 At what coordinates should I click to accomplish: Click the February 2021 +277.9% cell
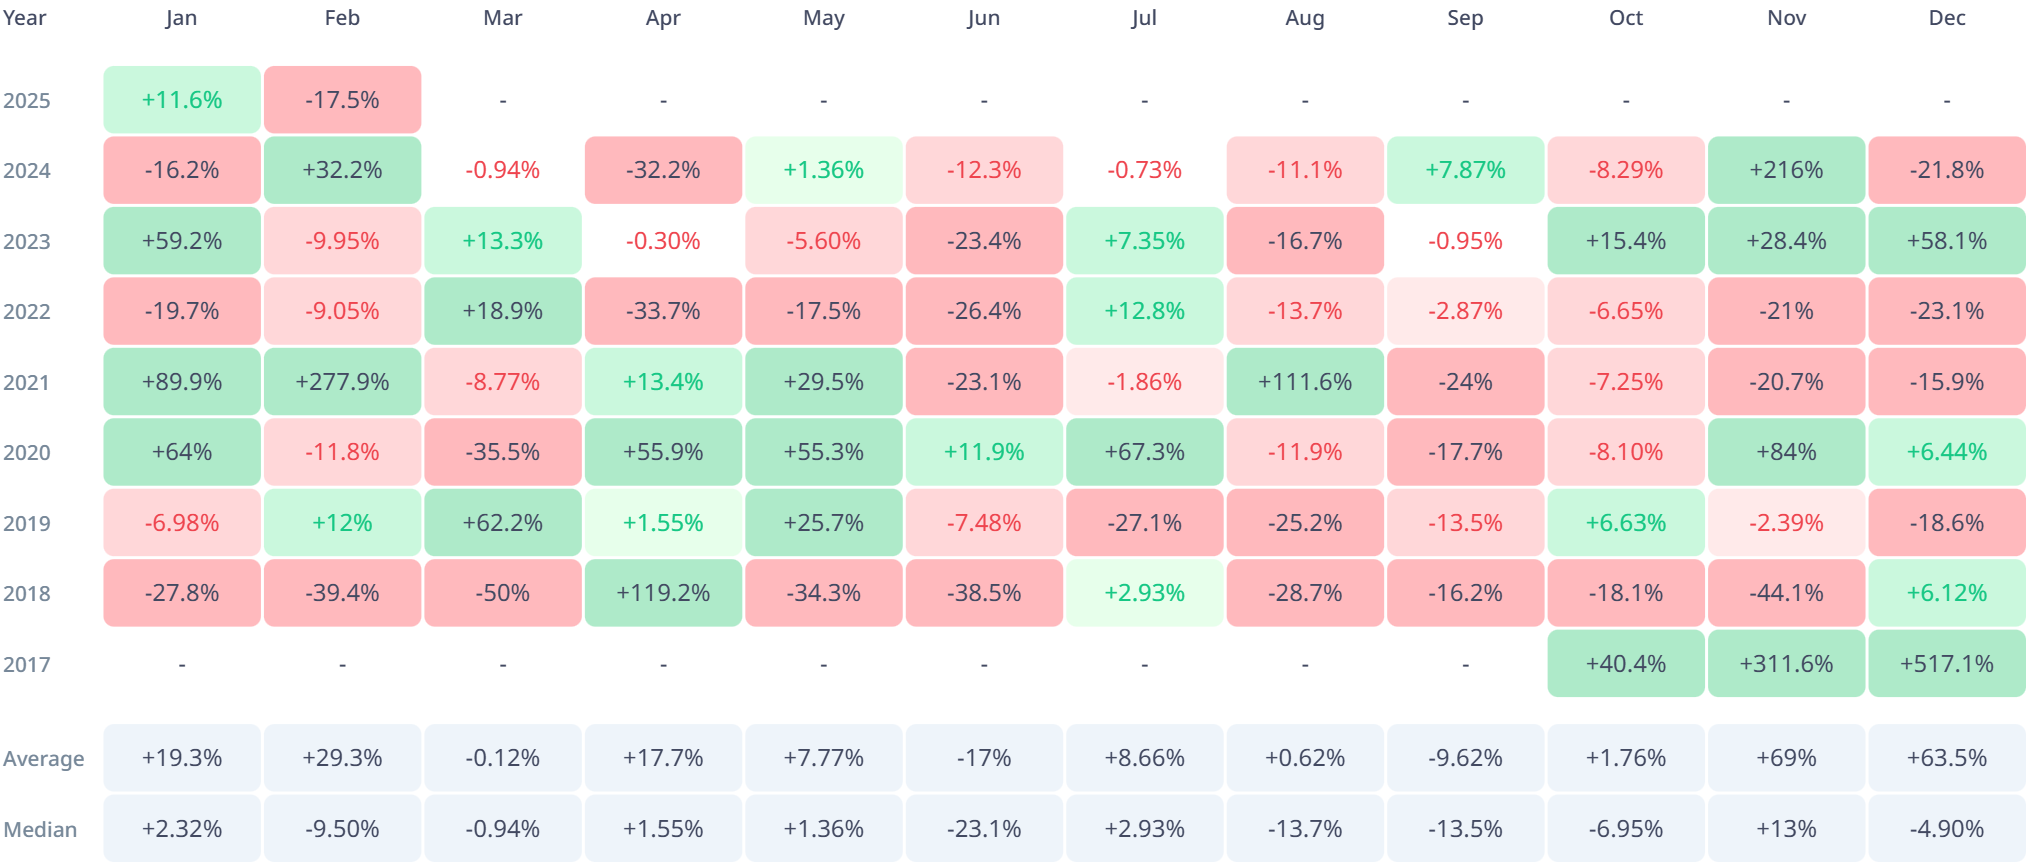coord(342,382)
